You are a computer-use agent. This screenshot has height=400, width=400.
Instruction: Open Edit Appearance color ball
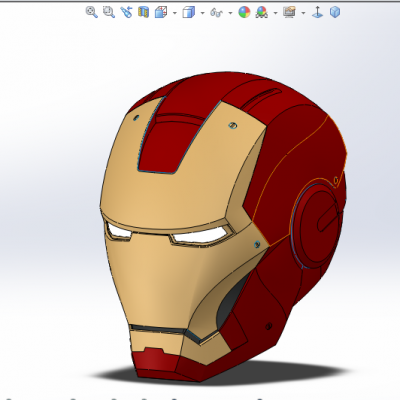coord(244,12)
